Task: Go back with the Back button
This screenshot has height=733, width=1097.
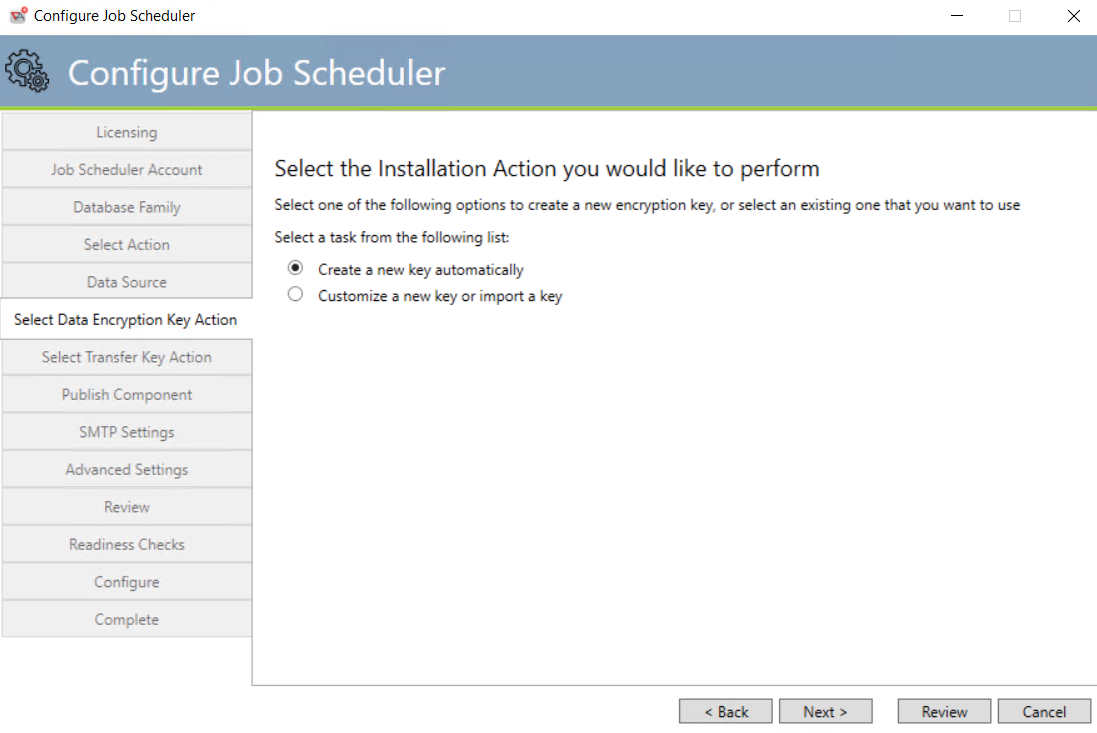Action: point(726,711)
